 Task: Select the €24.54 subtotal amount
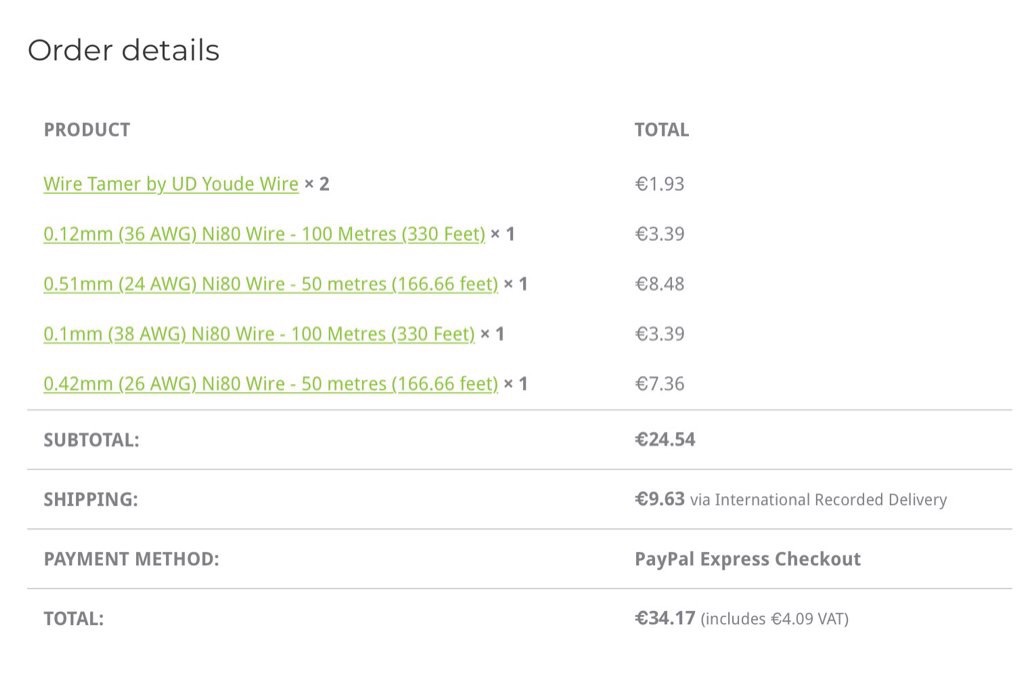click(665, 439)
